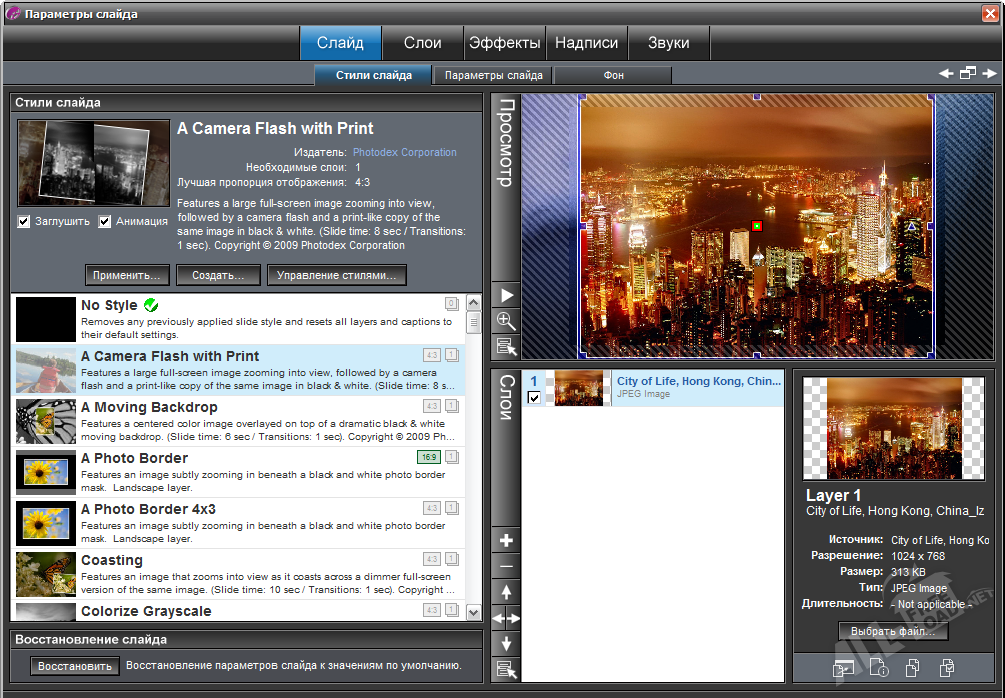Screen dimensions: 1005x698
Task: Switch to the Эффекты tab
Action: 505,43
